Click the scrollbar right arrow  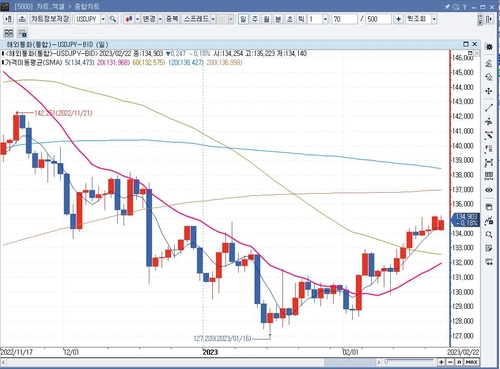(x=379, y=362)
